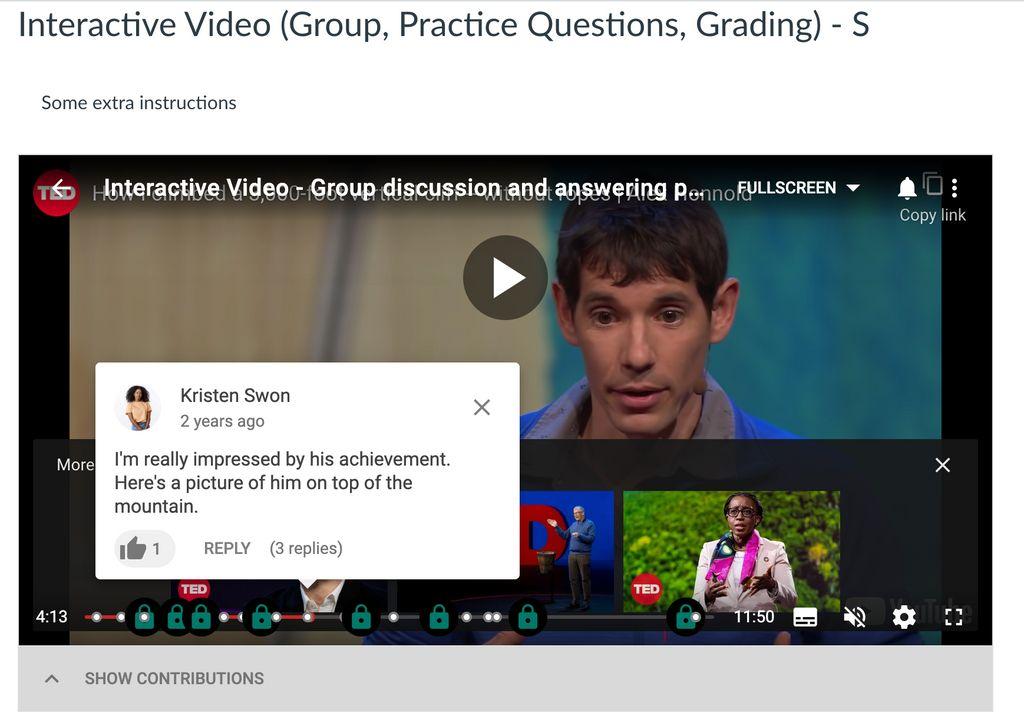Unmute the video with the speaker icon
The height and width of the screenshot is (725, 1024).
(854, 617)
